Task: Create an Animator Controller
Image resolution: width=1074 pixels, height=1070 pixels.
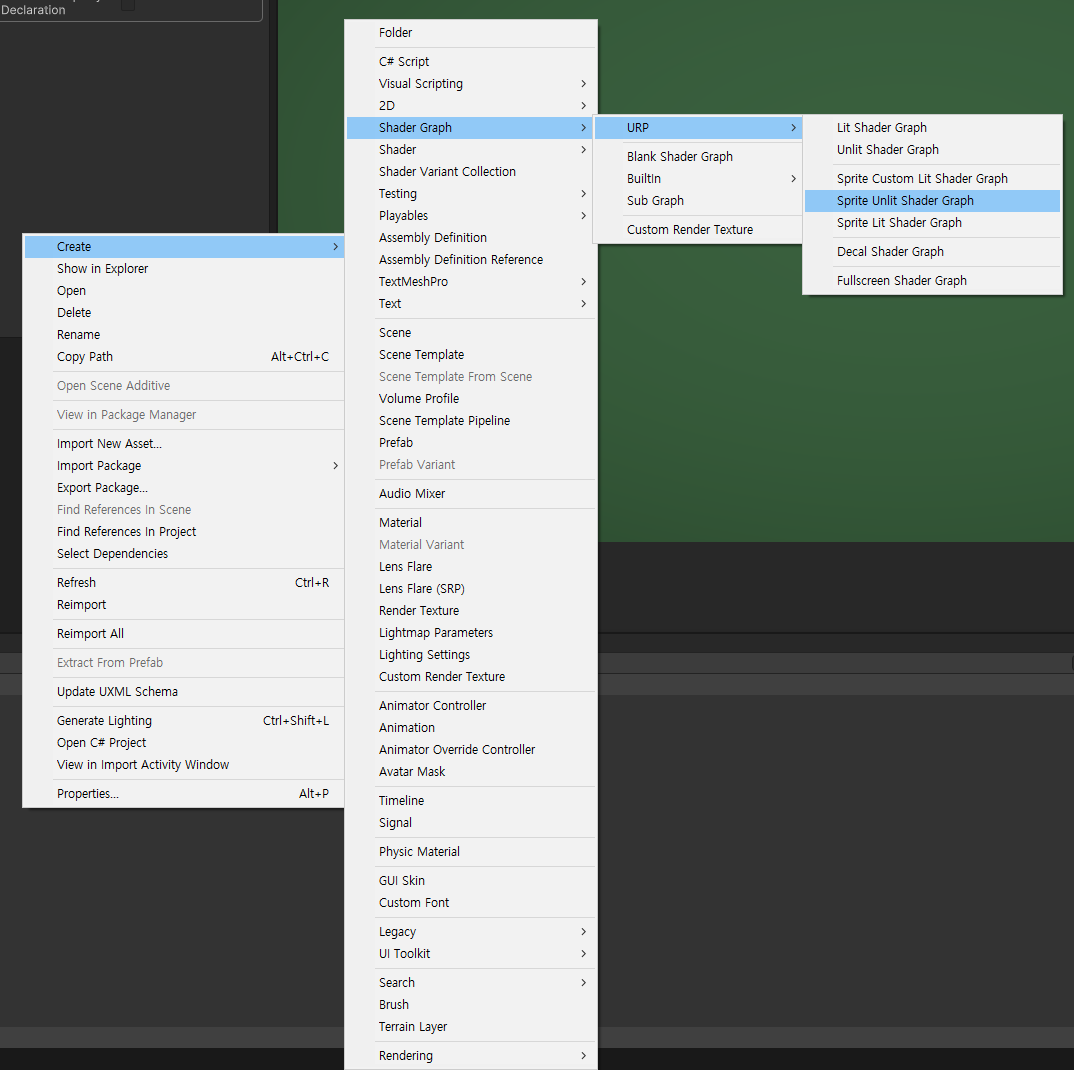Action: (471, 706)
